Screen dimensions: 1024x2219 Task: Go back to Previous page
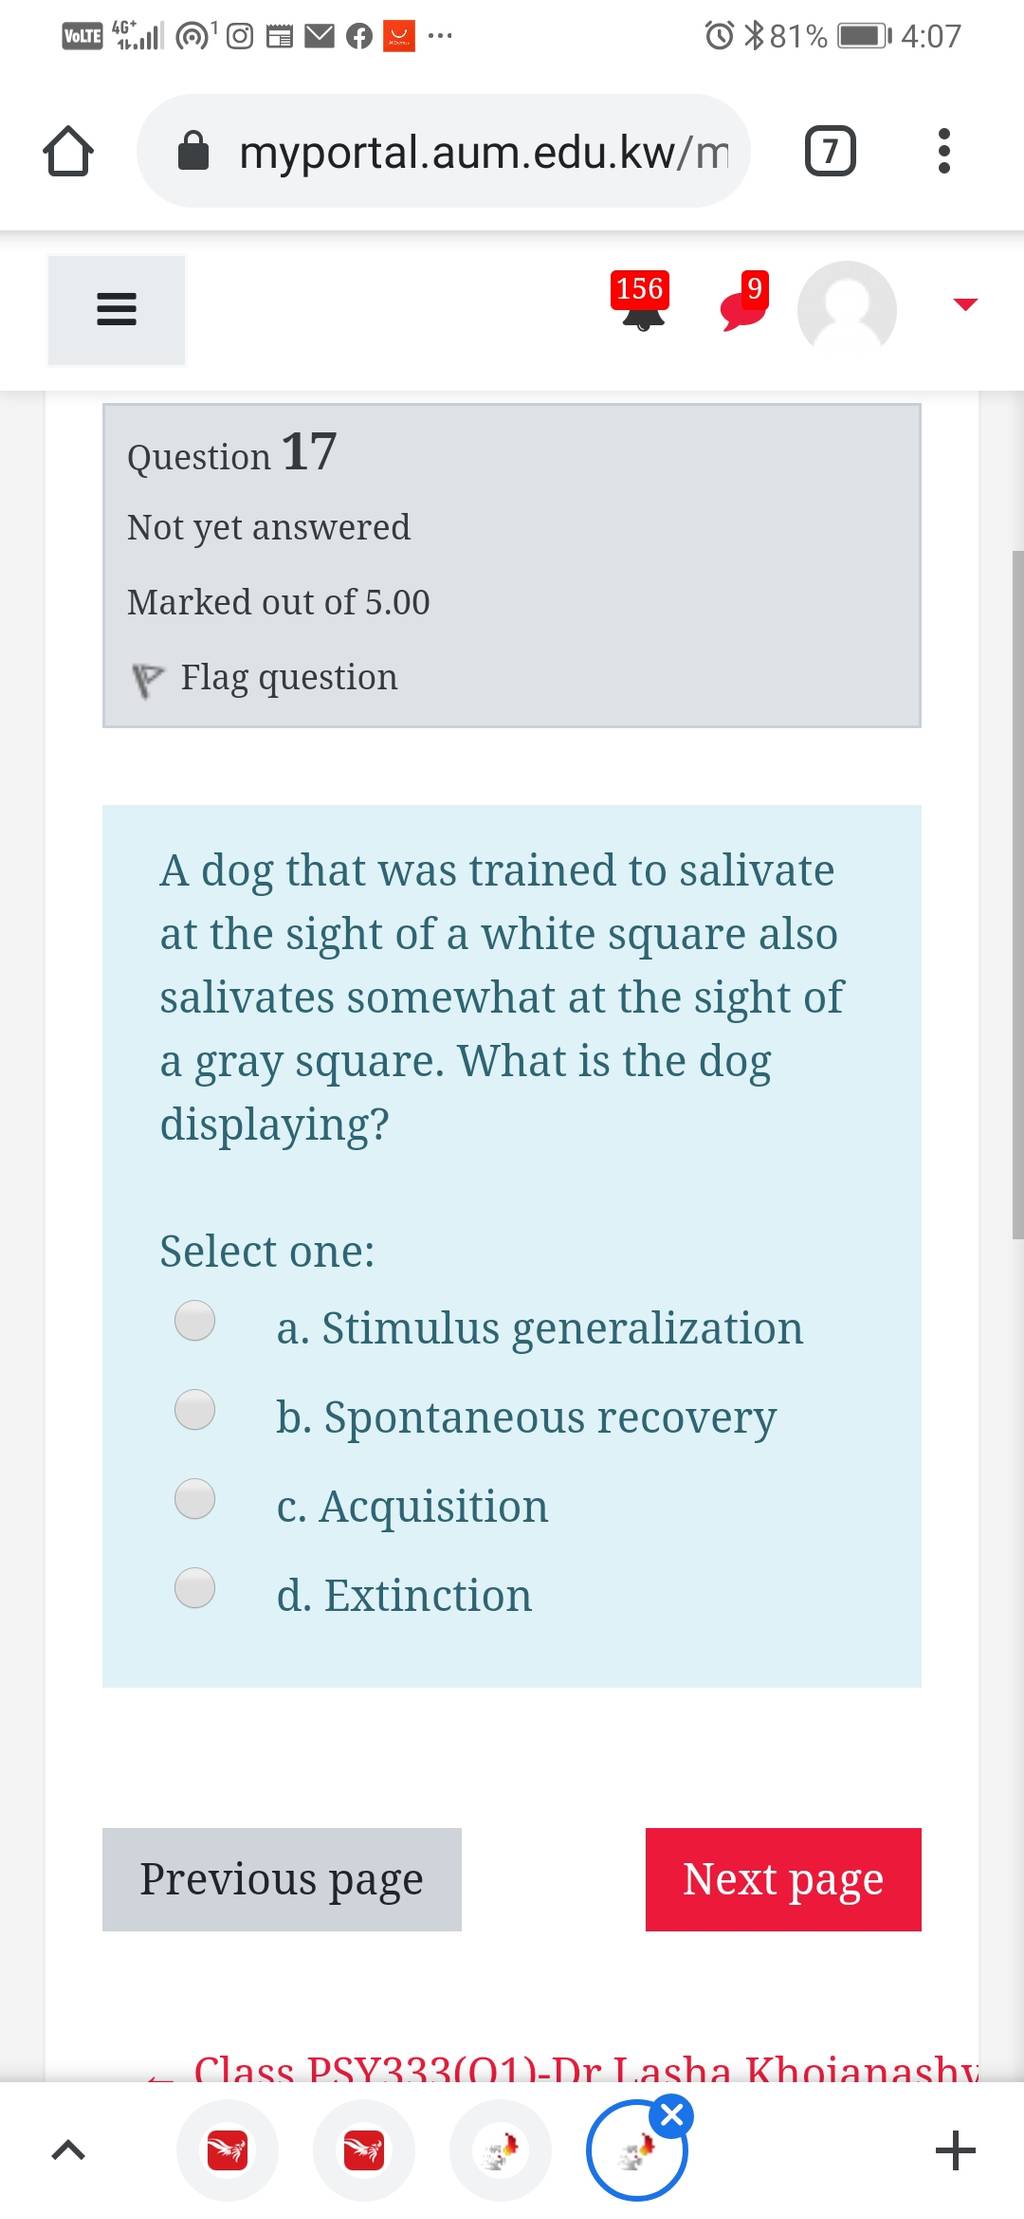pos(282,1879)
